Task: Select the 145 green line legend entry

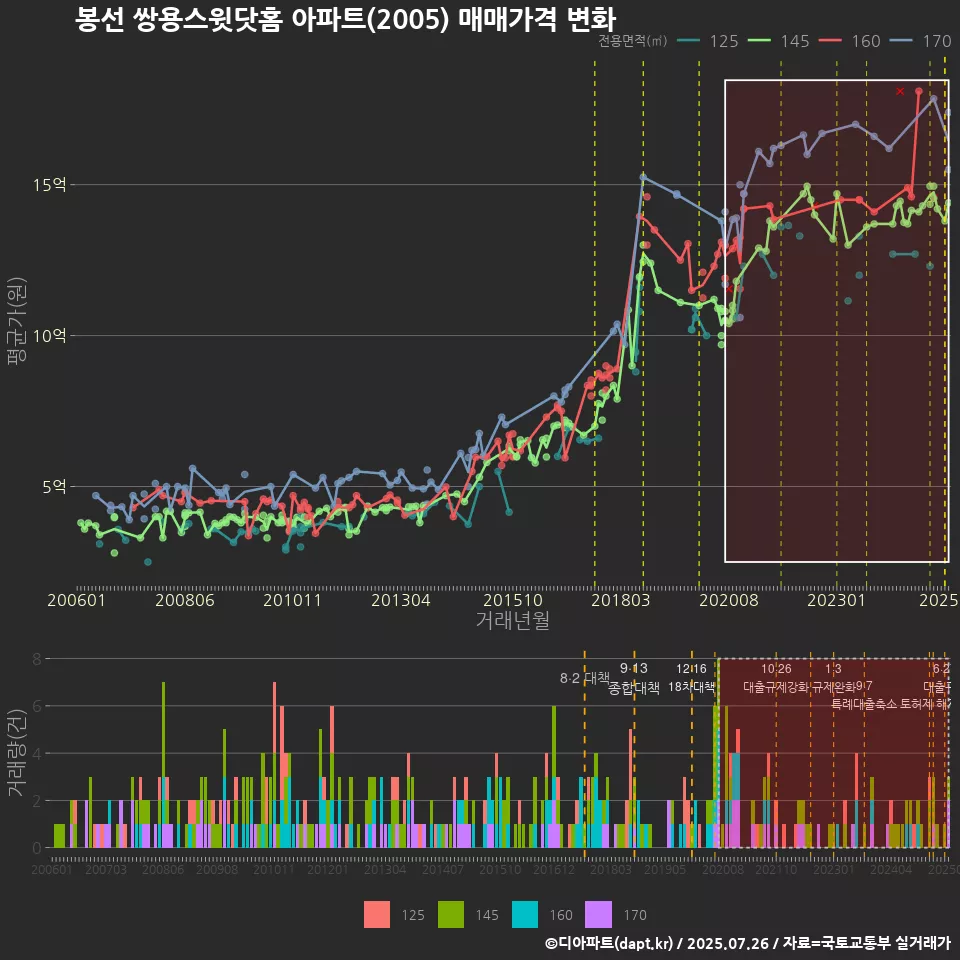Action: coord(779,41)
